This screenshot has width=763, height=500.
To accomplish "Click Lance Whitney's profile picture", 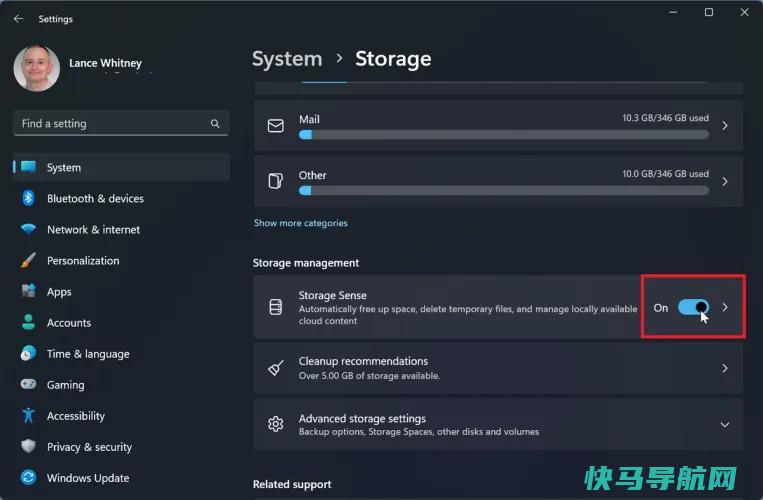I will click(37, 68).
